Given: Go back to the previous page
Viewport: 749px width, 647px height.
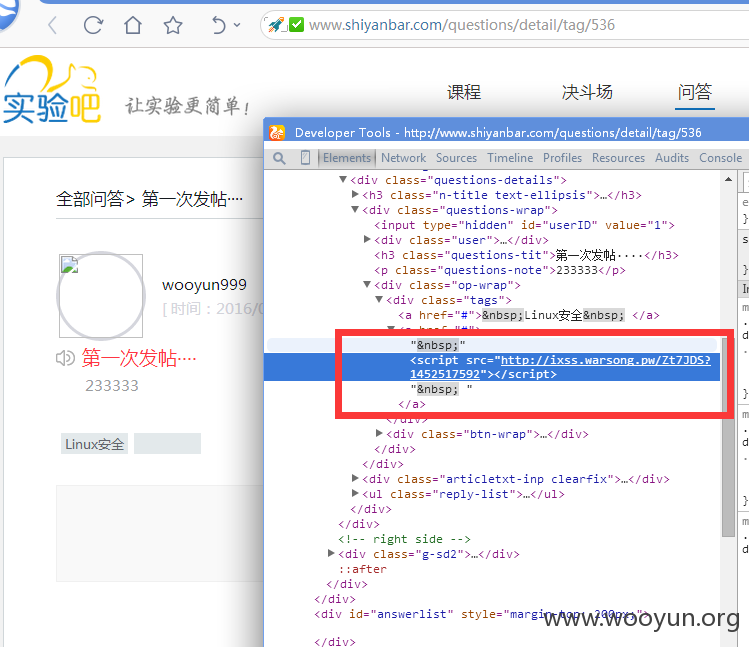Looking at the screenshot, I should pos(53,25).
